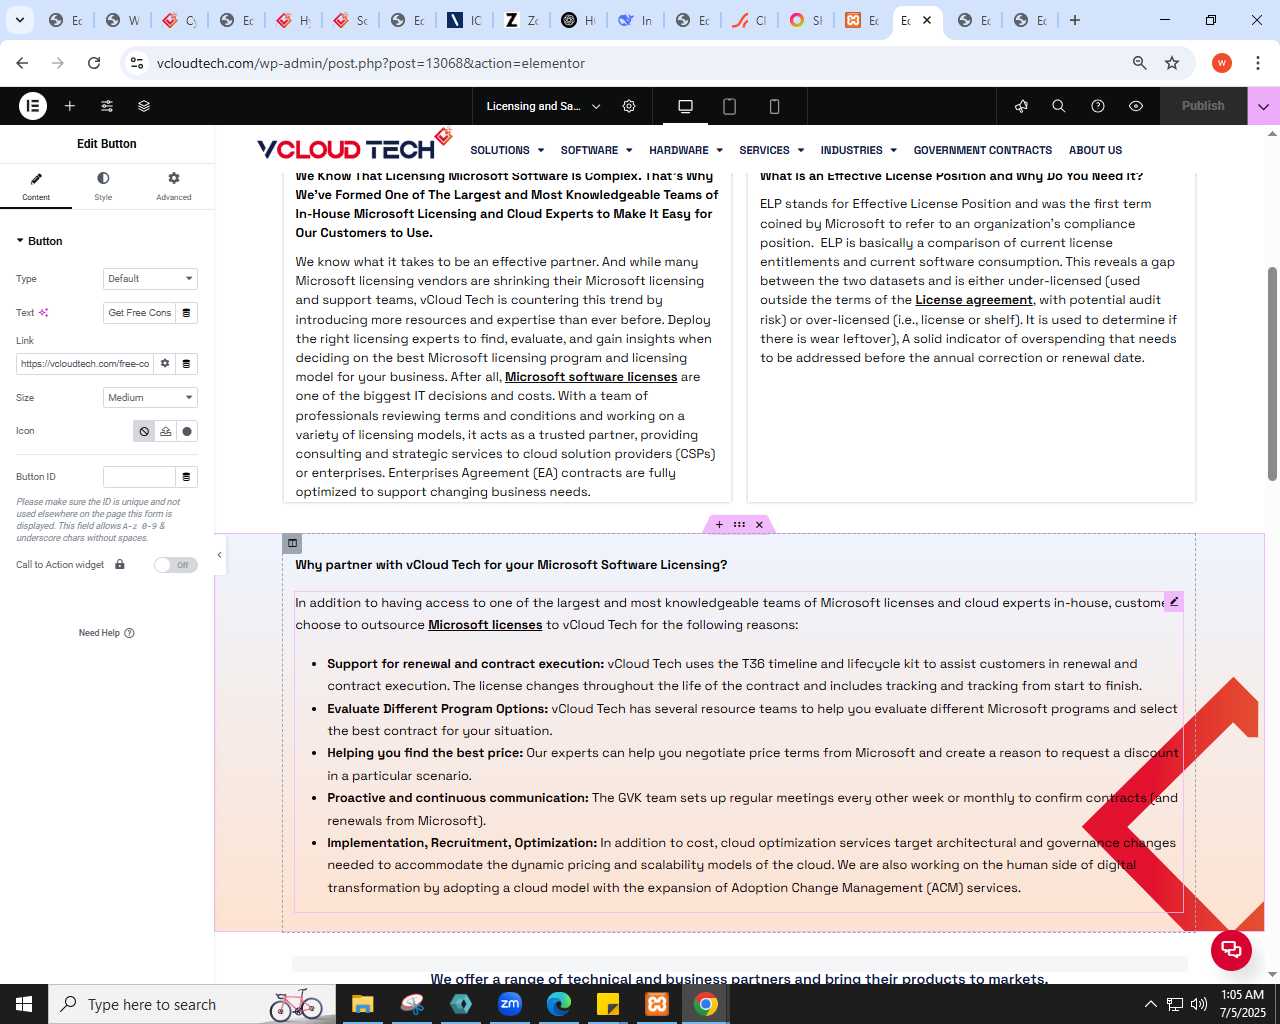Open the Help question mark icon
The width and height of the screenshot is (1280, 1024).
pos(1098,106)
